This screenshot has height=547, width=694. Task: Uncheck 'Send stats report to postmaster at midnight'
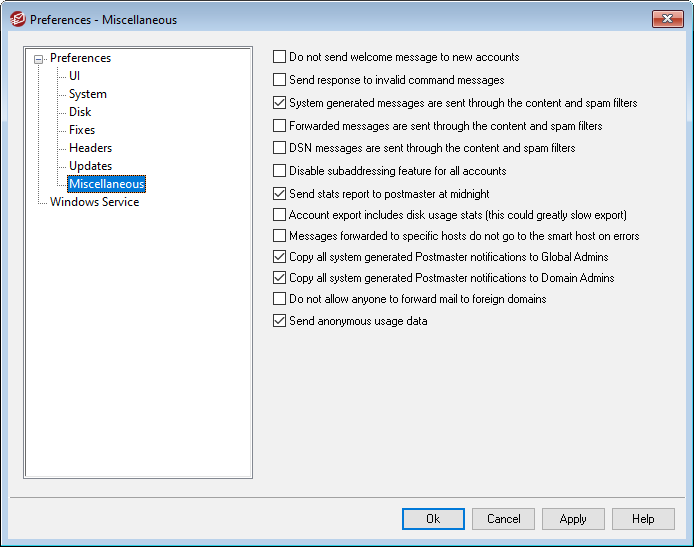pos(280,194)
